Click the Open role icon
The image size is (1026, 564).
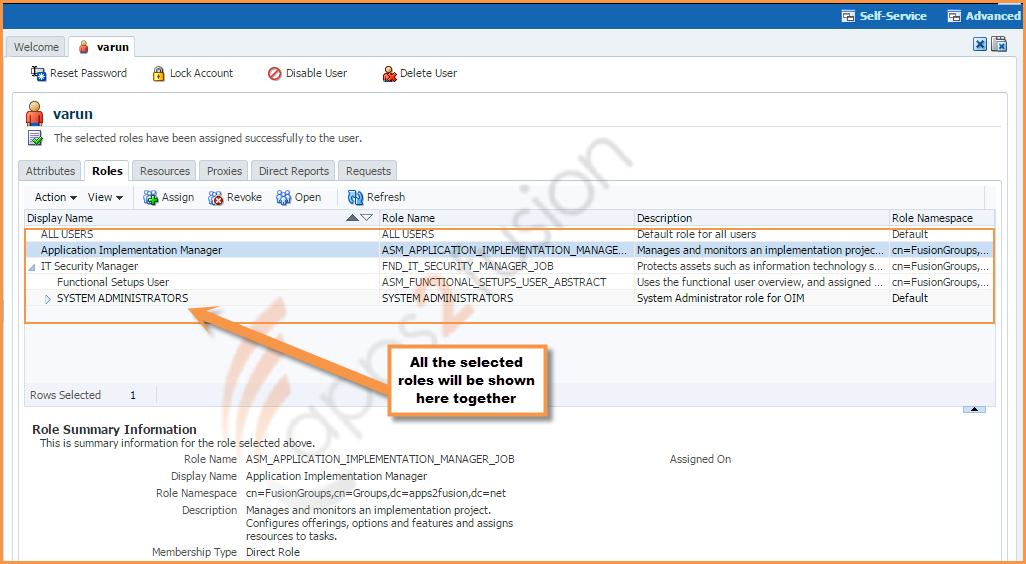(x=283, y=198)
